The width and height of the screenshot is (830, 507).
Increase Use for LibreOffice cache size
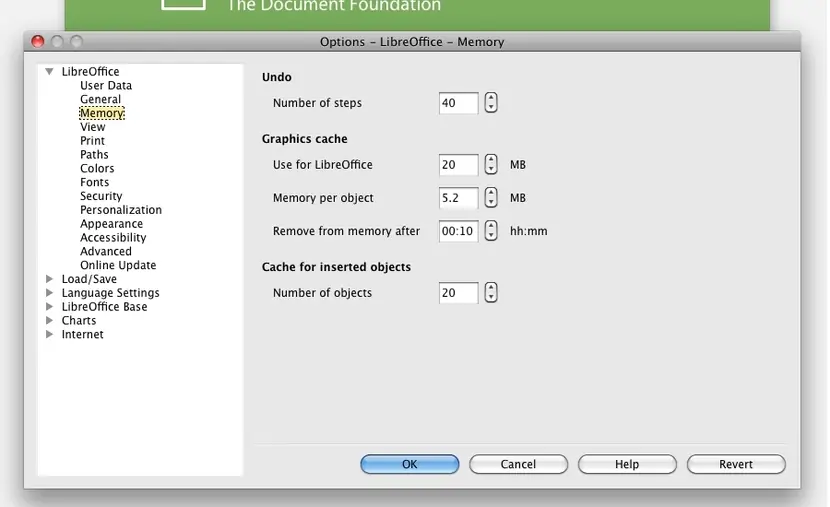(x=491, y=159)
